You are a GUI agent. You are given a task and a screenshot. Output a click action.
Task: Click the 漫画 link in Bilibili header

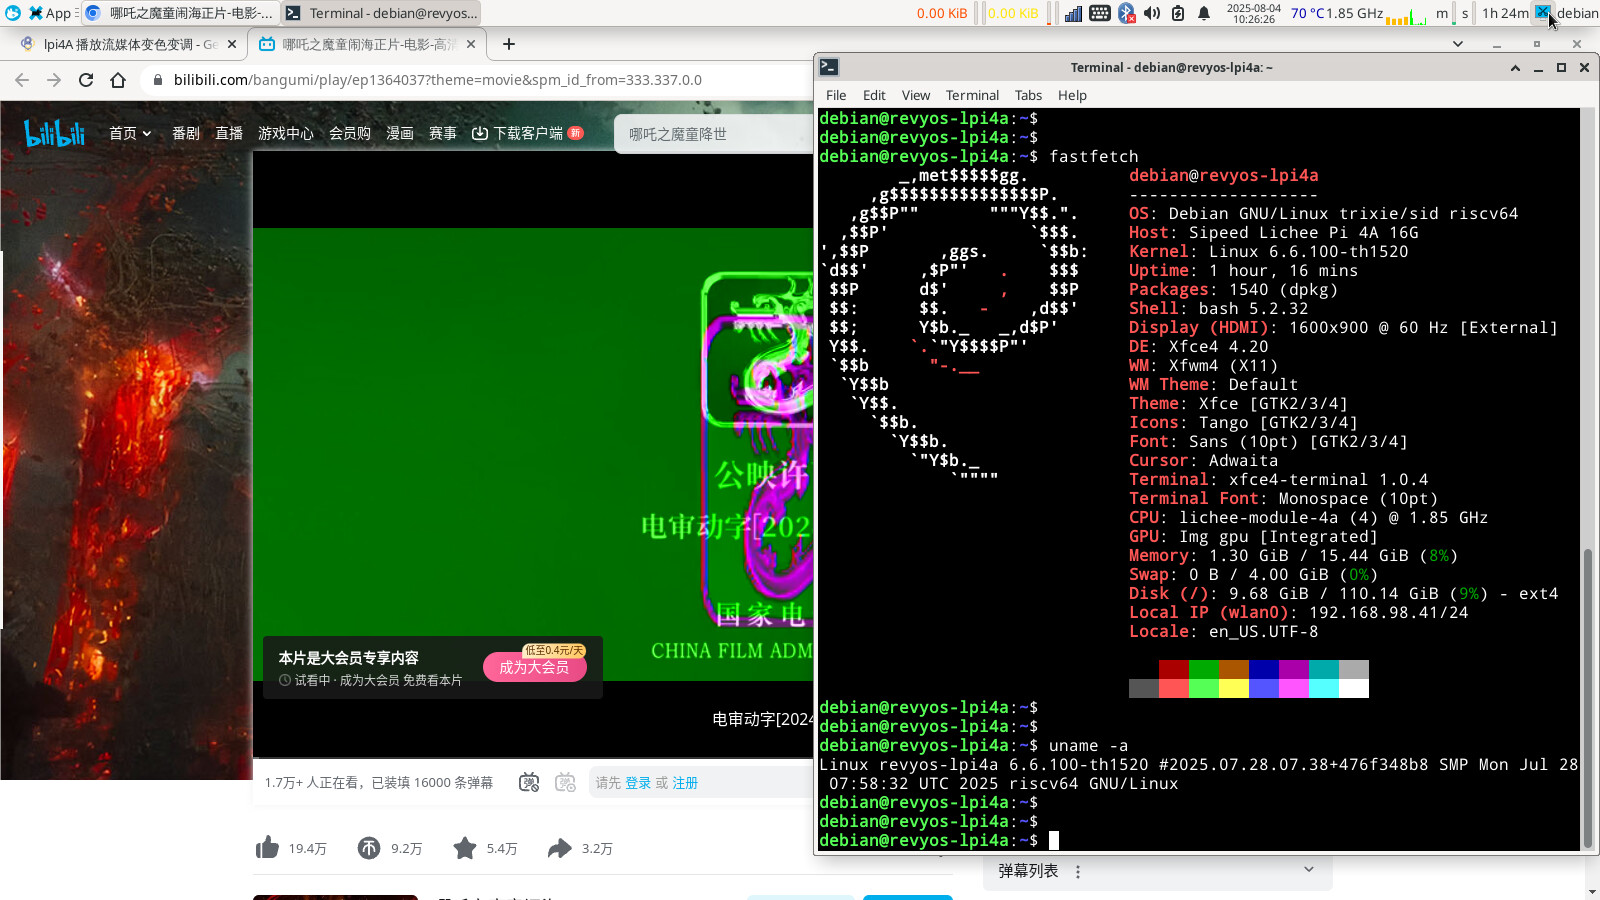(x=400, y=133)
